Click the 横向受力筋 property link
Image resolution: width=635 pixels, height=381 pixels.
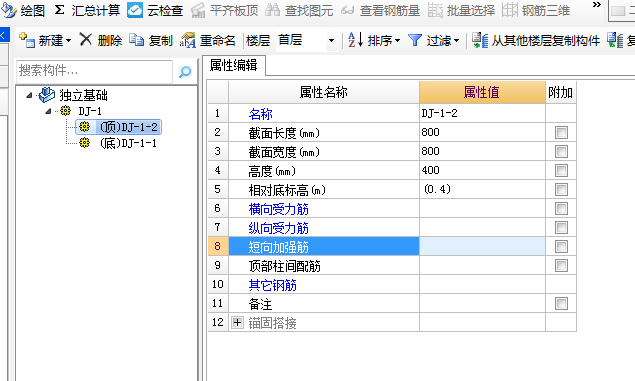click(279, 209)
